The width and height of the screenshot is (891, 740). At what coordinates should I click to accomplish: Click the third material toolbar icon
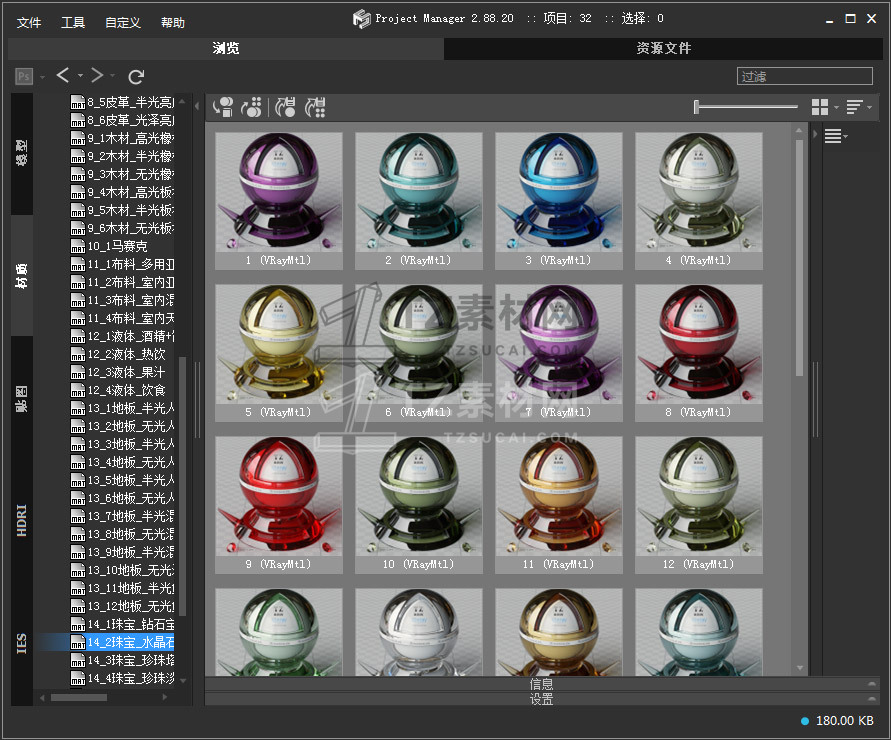click(x=285, y=107)
